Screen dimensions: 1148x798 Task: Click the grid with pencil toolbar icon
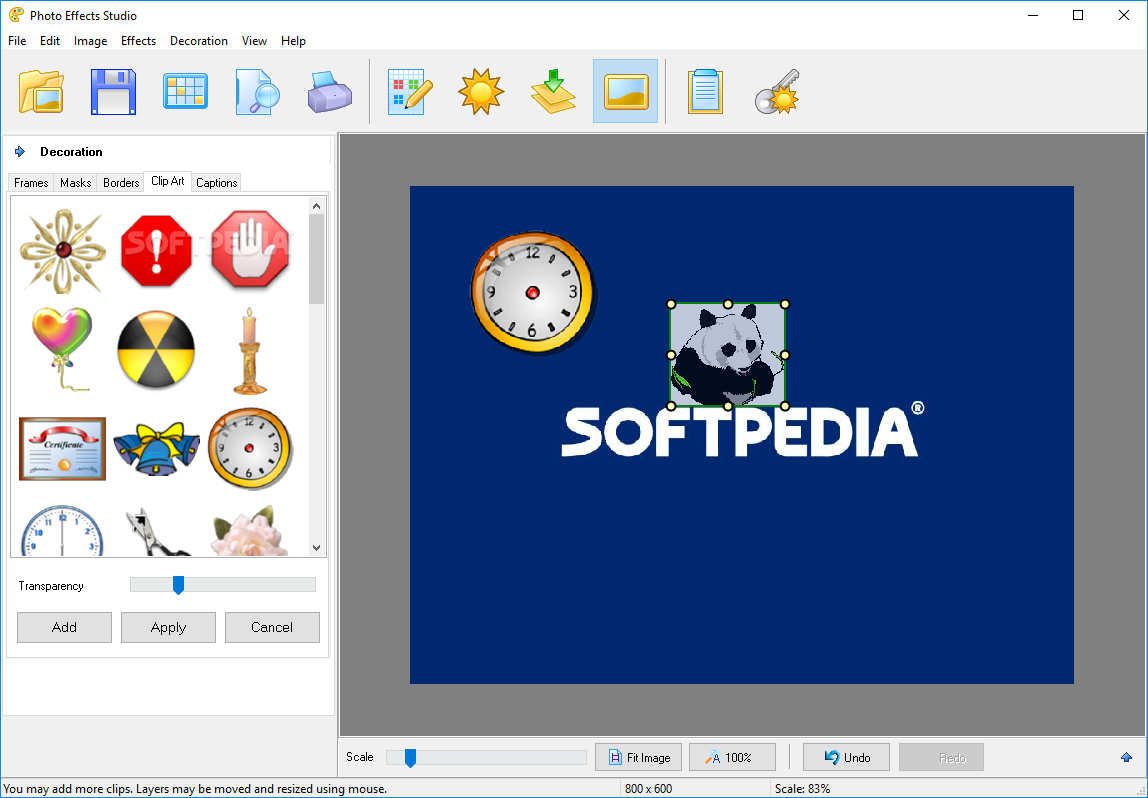tap(409, 92)
